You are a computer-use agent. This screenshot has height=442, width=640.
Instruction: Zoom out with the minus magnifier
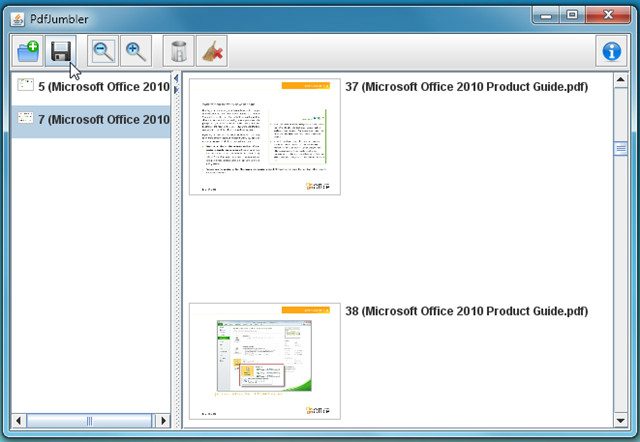[x=103, y=51]
